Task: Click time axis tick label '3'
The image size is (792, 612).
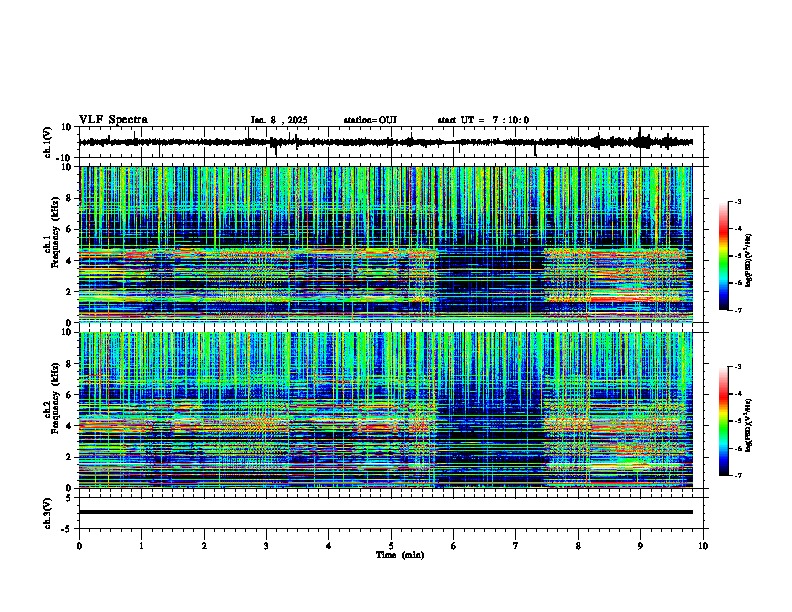Action: [266, 546]
